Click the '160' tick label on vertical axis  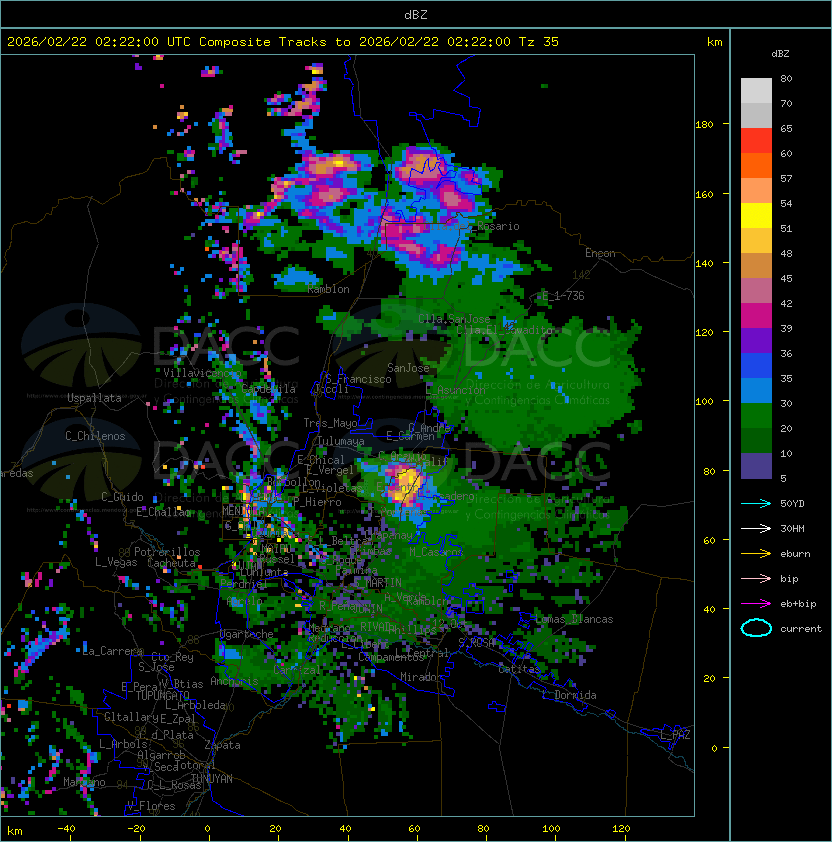pyautogui.click(x=704, y=194)
